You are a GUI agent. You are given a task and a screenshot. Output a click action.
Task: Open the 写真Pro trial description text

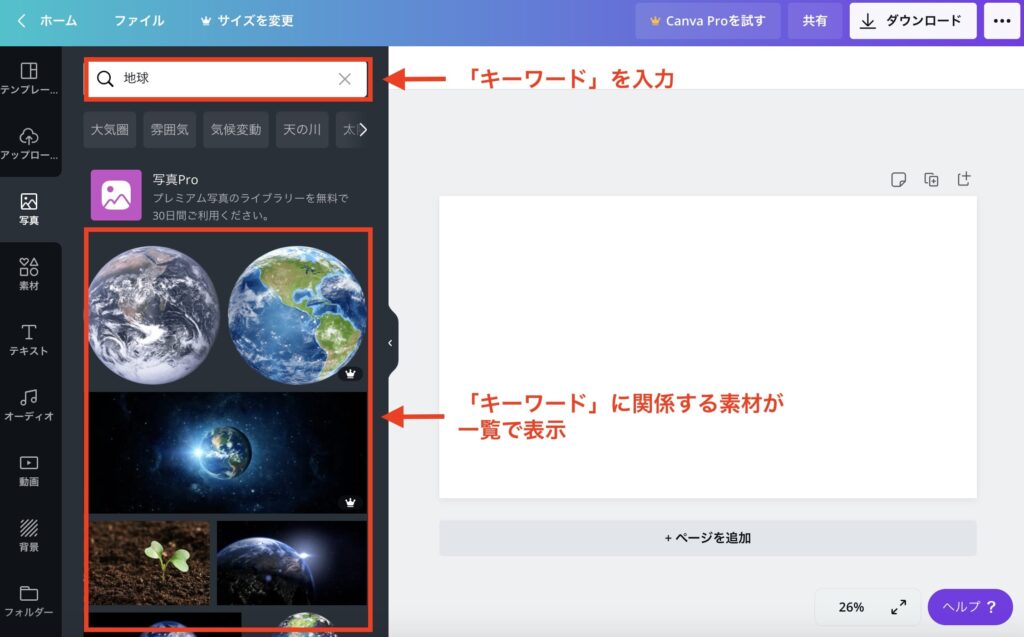[x=250, y=206]
